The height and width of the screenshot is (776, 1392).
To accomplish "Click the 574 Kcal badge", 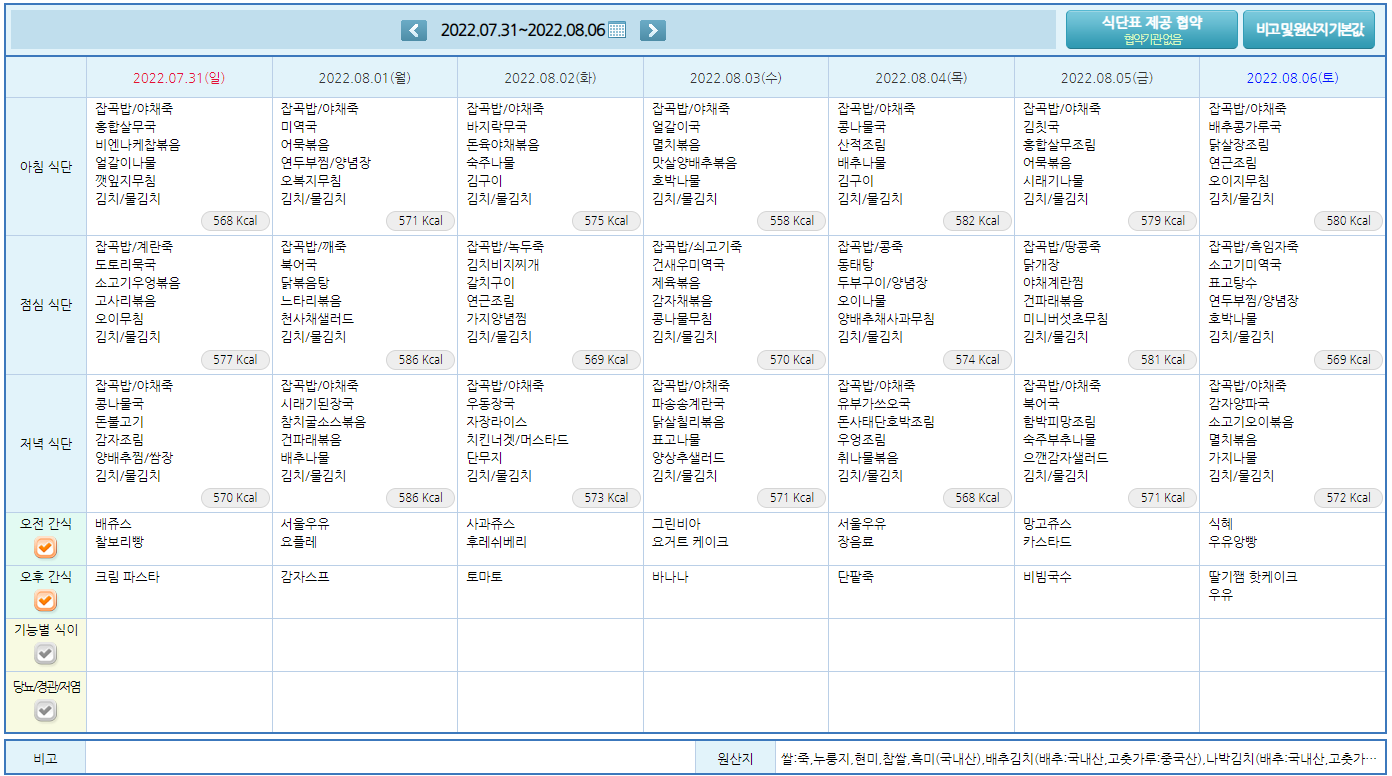I will (x=977, y=359).
